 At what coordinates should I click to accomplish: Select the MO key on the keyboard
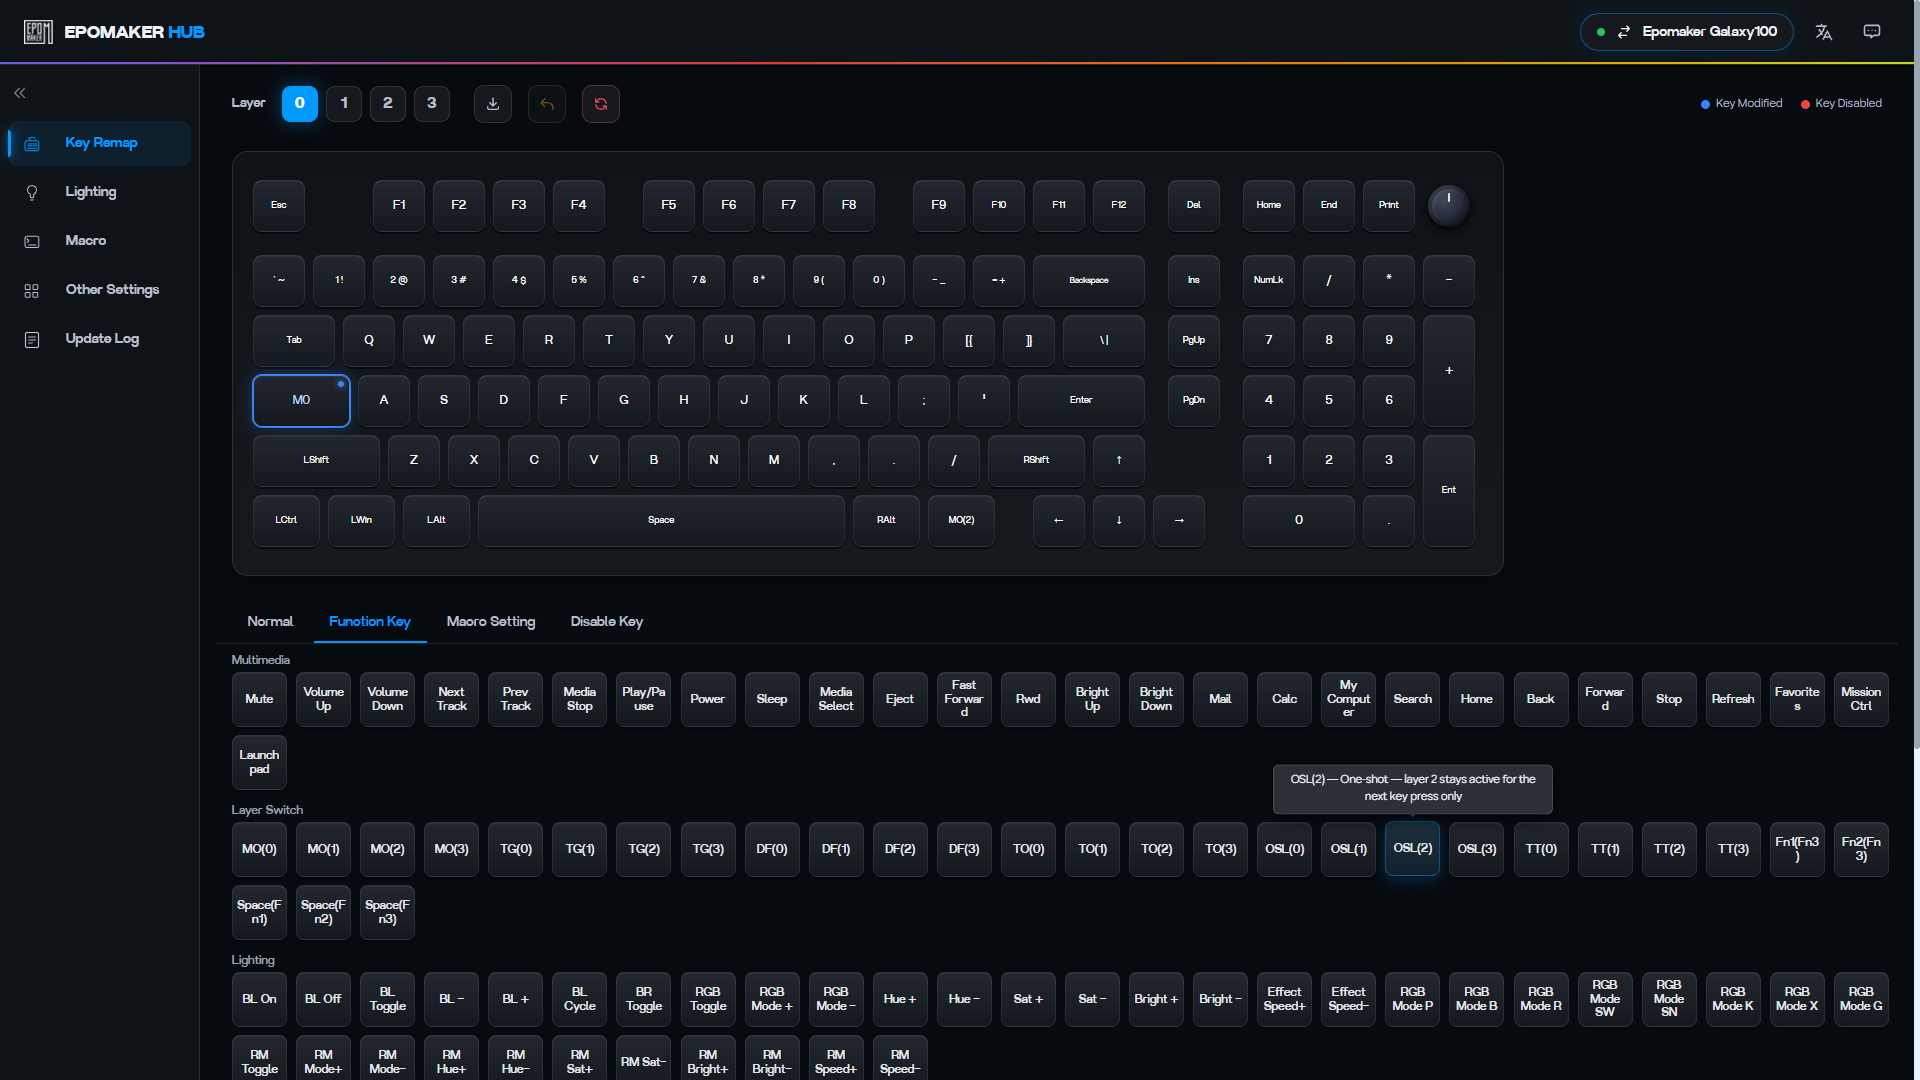(x=301, y=401)
